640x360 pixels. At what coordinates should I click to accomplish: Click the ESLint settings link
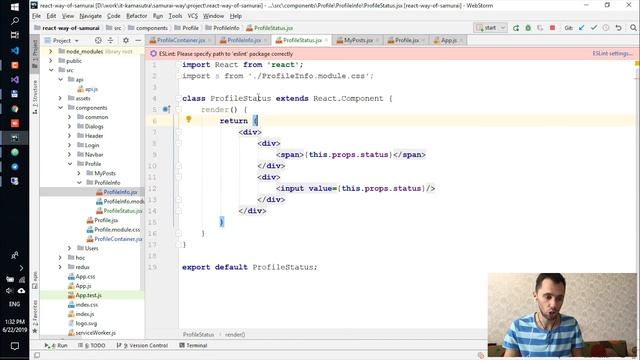613,53
